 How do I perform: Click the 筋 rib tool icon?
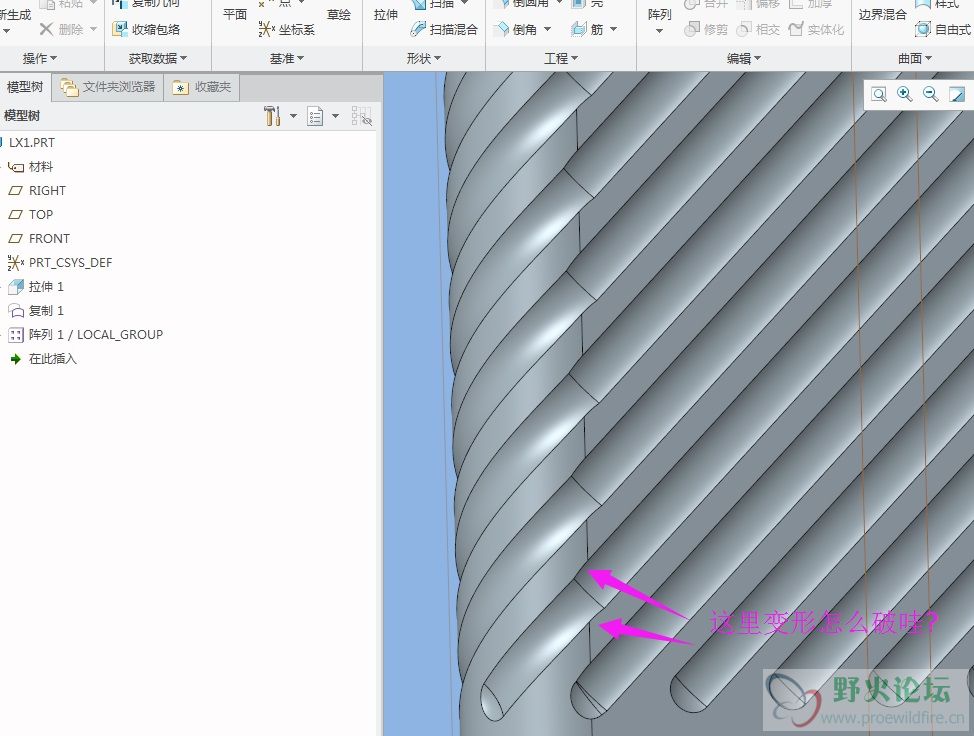coord(578,29)
